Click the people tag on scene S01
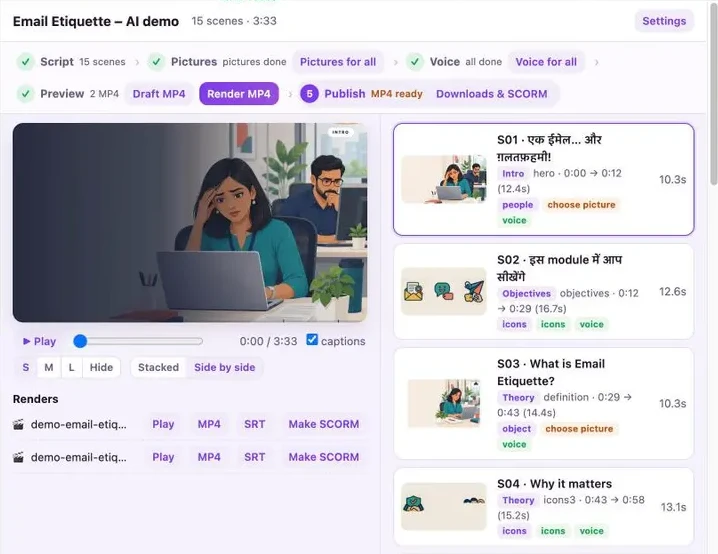This screenshot has height=554, width=718. [x=517, y=205]
